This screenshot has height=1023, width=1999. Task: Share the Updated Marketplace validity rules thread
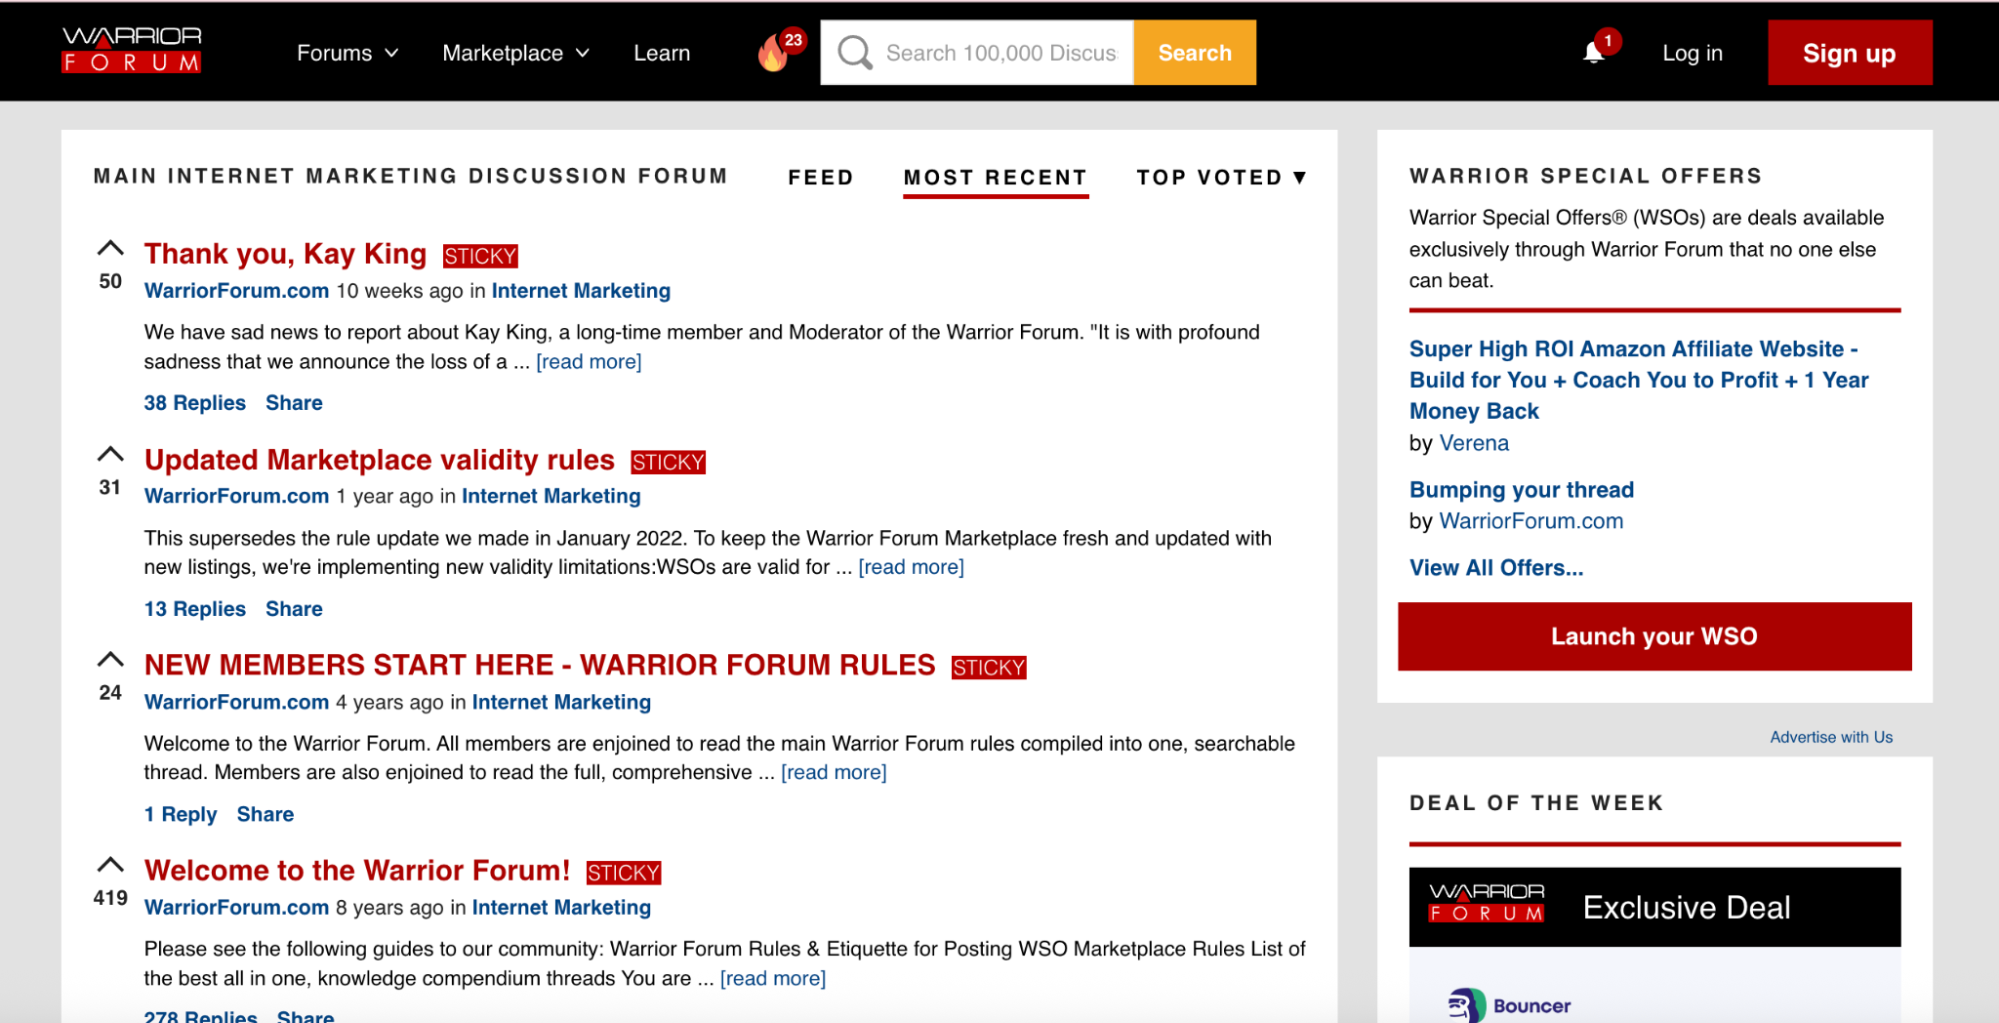[294, 609]
